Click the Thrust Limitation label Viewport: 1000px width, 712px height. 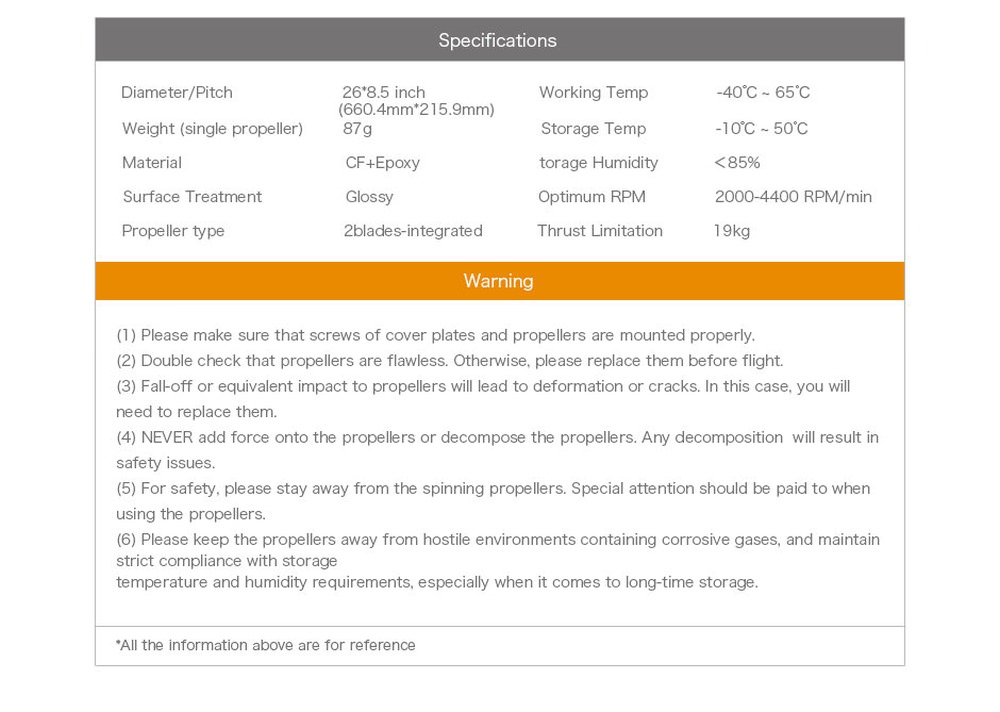pyautogui.click(x=600, y=231)
